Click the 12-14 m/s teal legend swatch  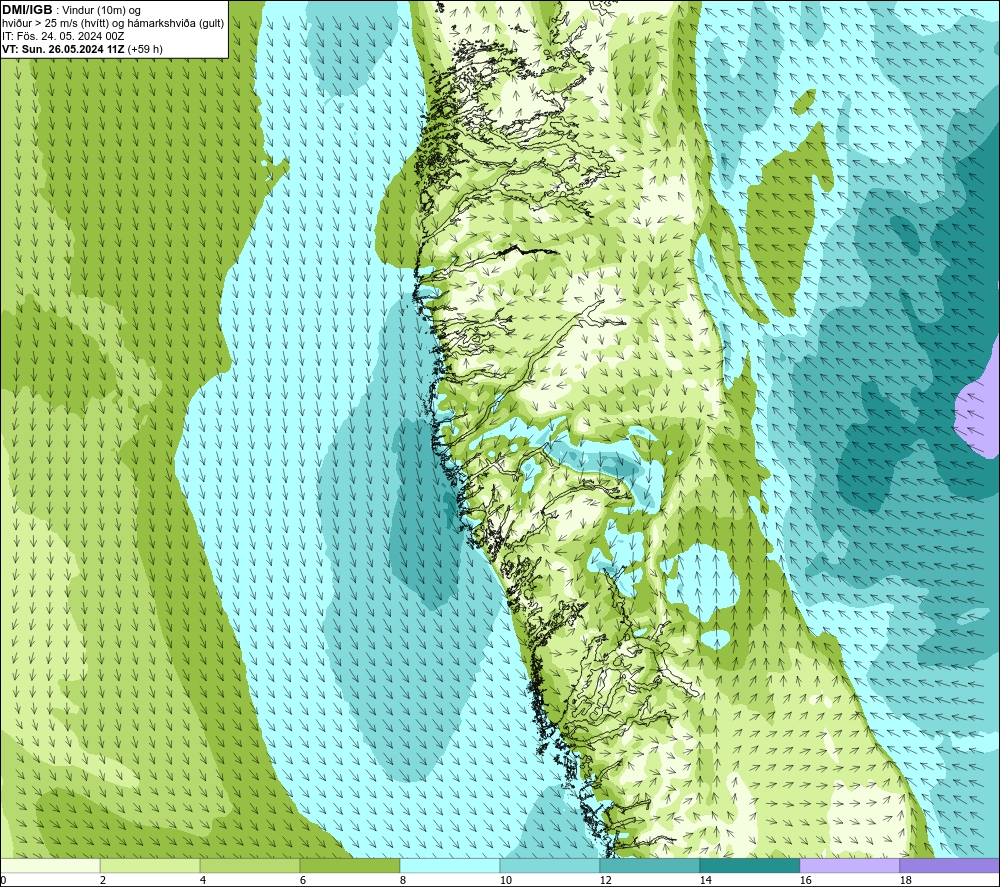pos(649,865)
